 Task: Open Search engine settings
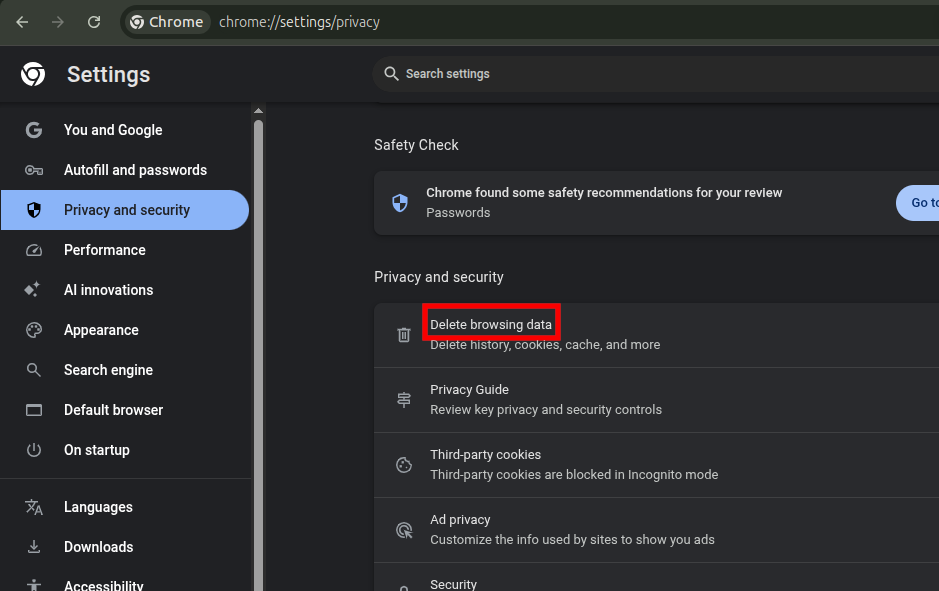[125, 370]
